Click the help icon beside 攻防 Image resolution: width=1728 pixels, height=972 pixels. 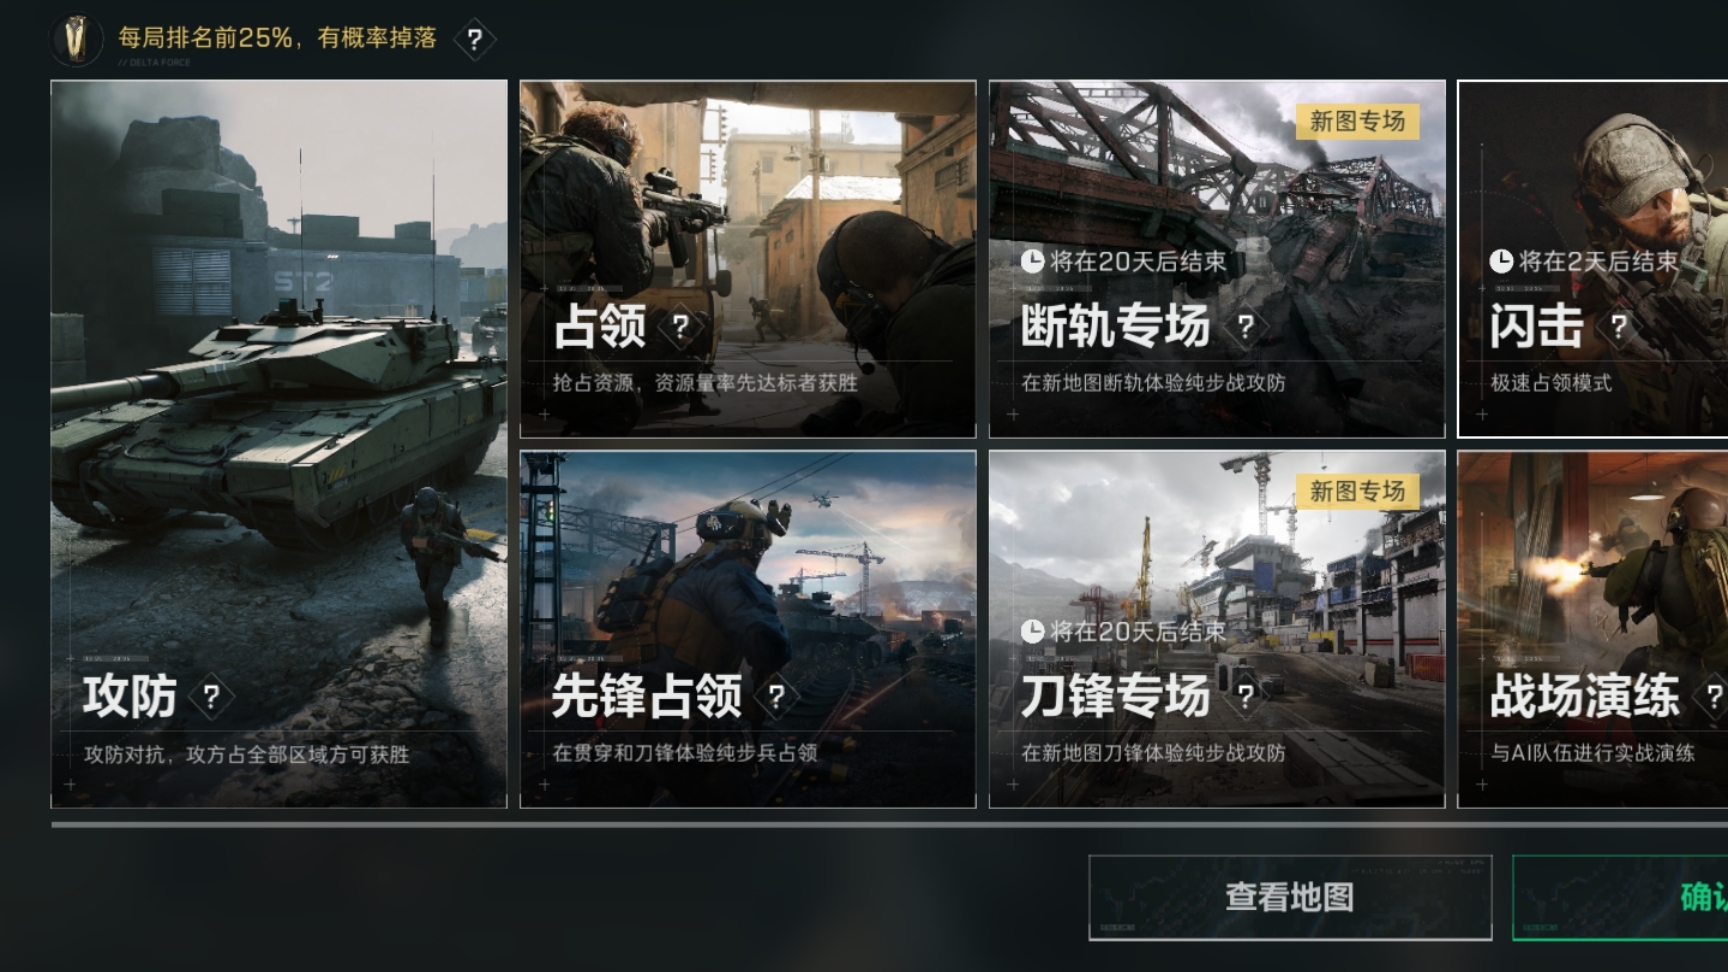click(x=211, y=696)
